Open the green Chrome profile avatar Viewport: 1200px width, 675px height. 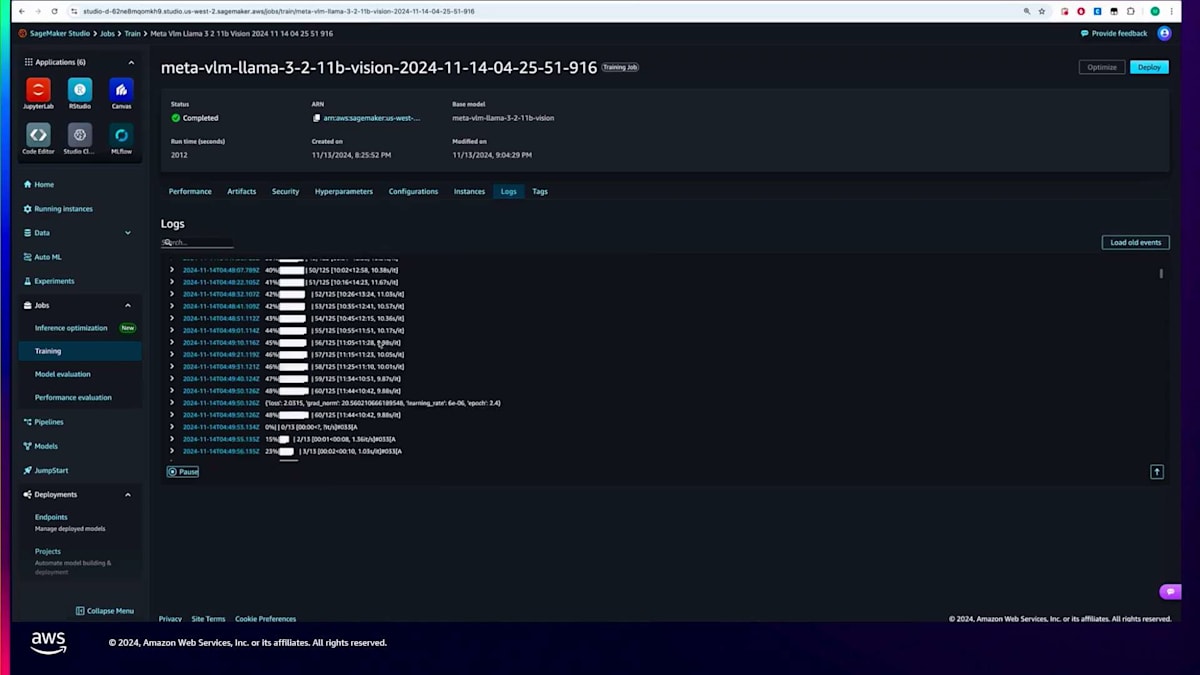[x=1156, y=11]
